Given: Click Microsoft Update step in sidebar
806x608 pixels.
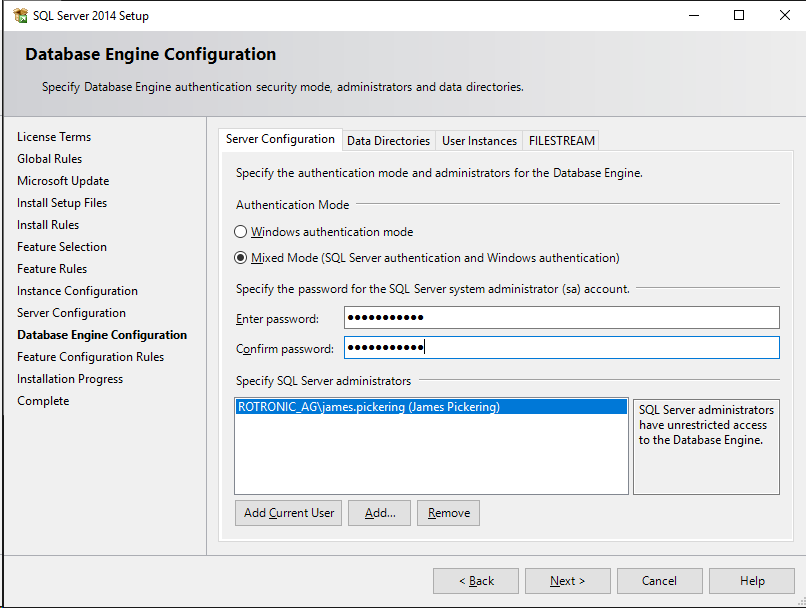Looking at the screenshot, I should tap(63, 181).
